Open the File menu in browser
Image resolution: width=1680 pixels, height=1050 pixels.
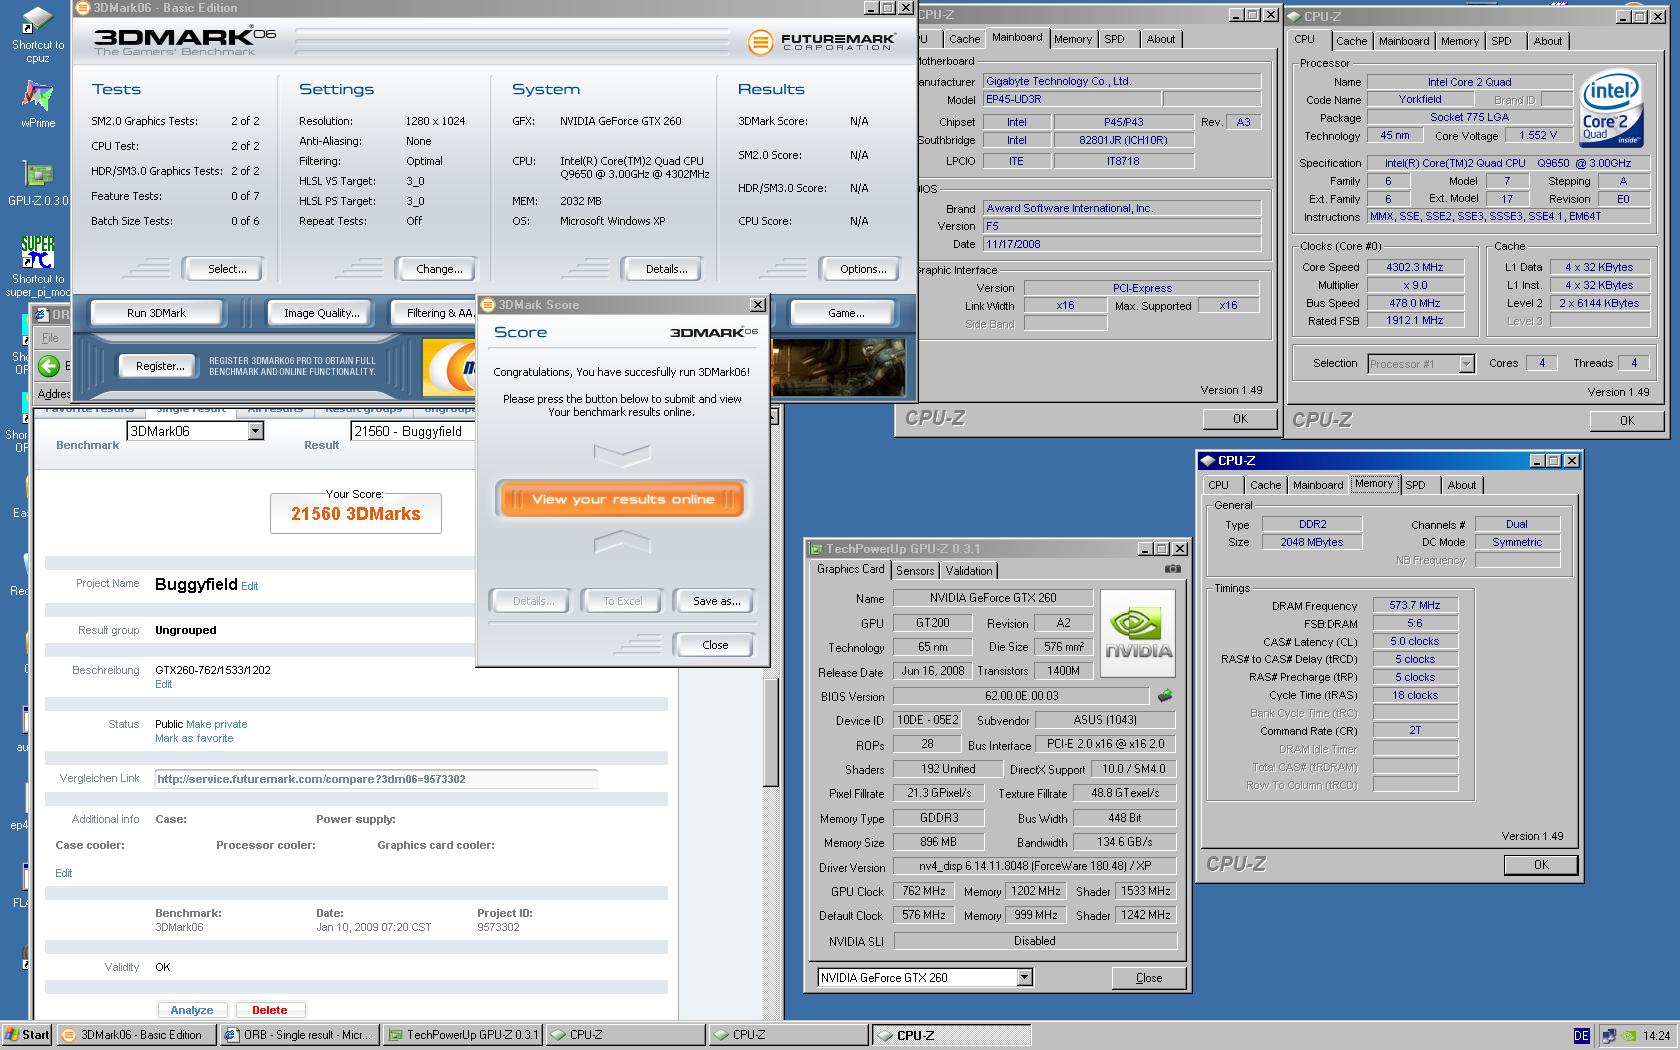click(50, 338)
